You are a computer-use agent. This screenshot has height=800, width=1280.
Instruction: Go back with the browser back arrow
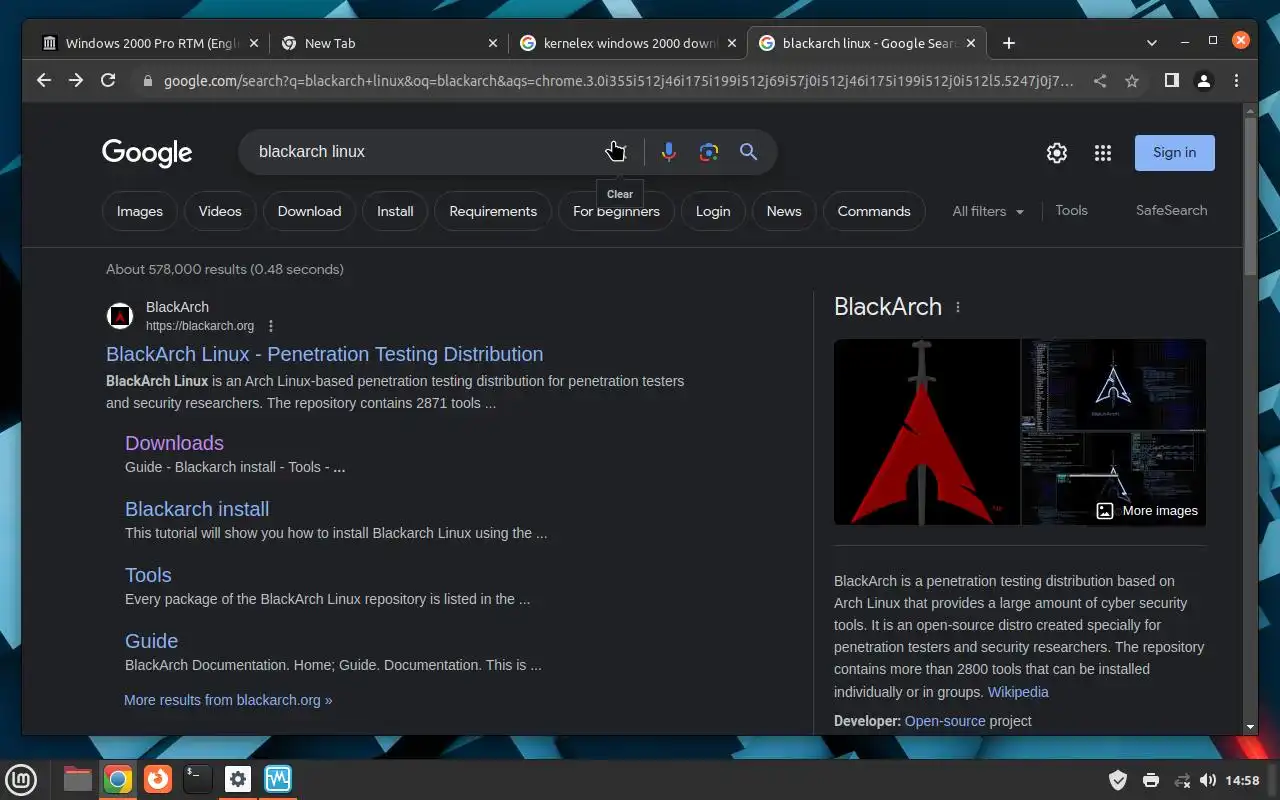44,81
